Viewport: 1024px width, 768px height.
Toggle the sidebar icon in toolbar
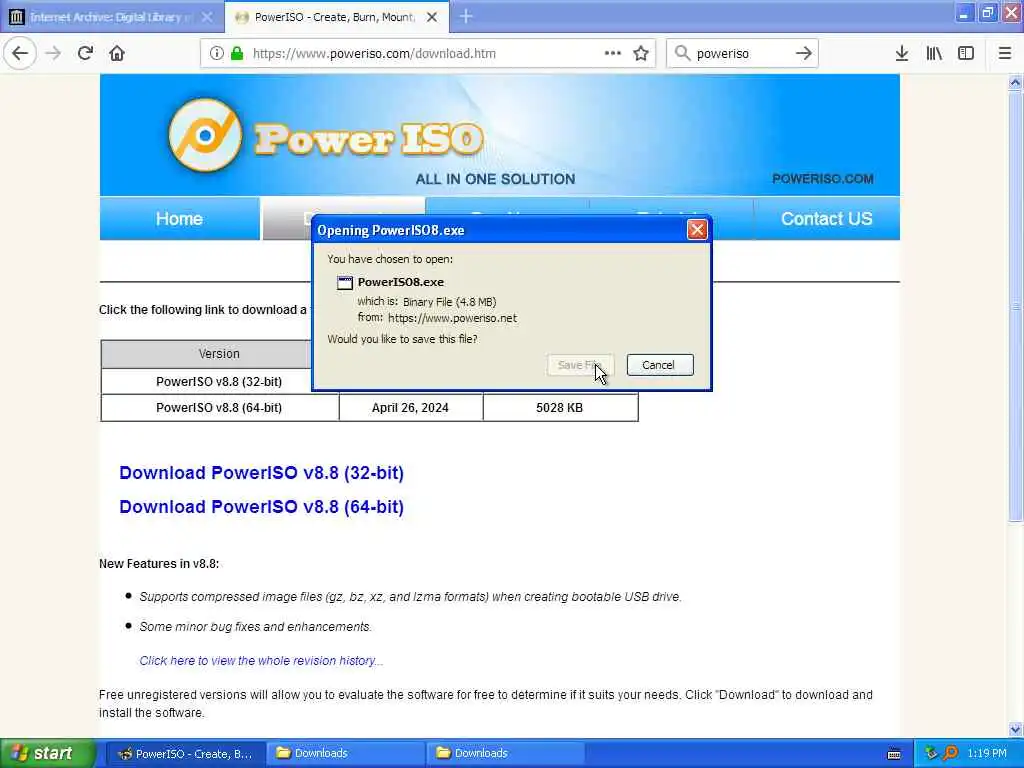coord(966,53)
